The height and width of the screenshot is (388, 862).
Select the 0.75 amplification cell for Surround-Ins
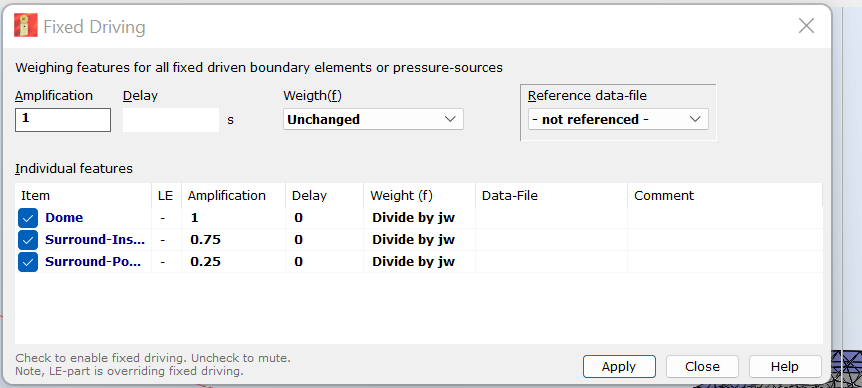(206, 240)
